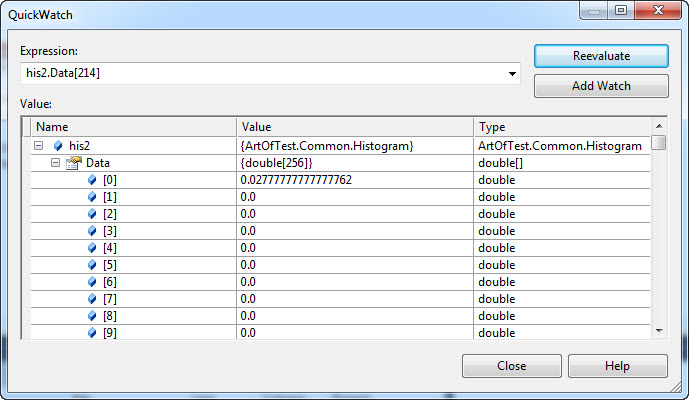Click into the Expression text field
Screen dimensions: 689x400
coord(262,74)
